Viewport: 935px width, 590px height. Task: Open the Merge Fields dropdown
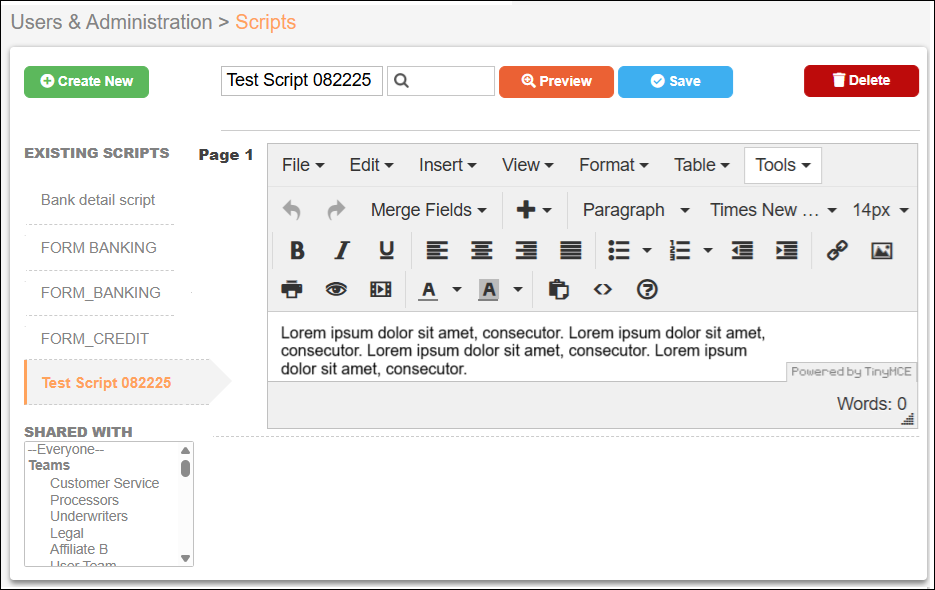428,210
